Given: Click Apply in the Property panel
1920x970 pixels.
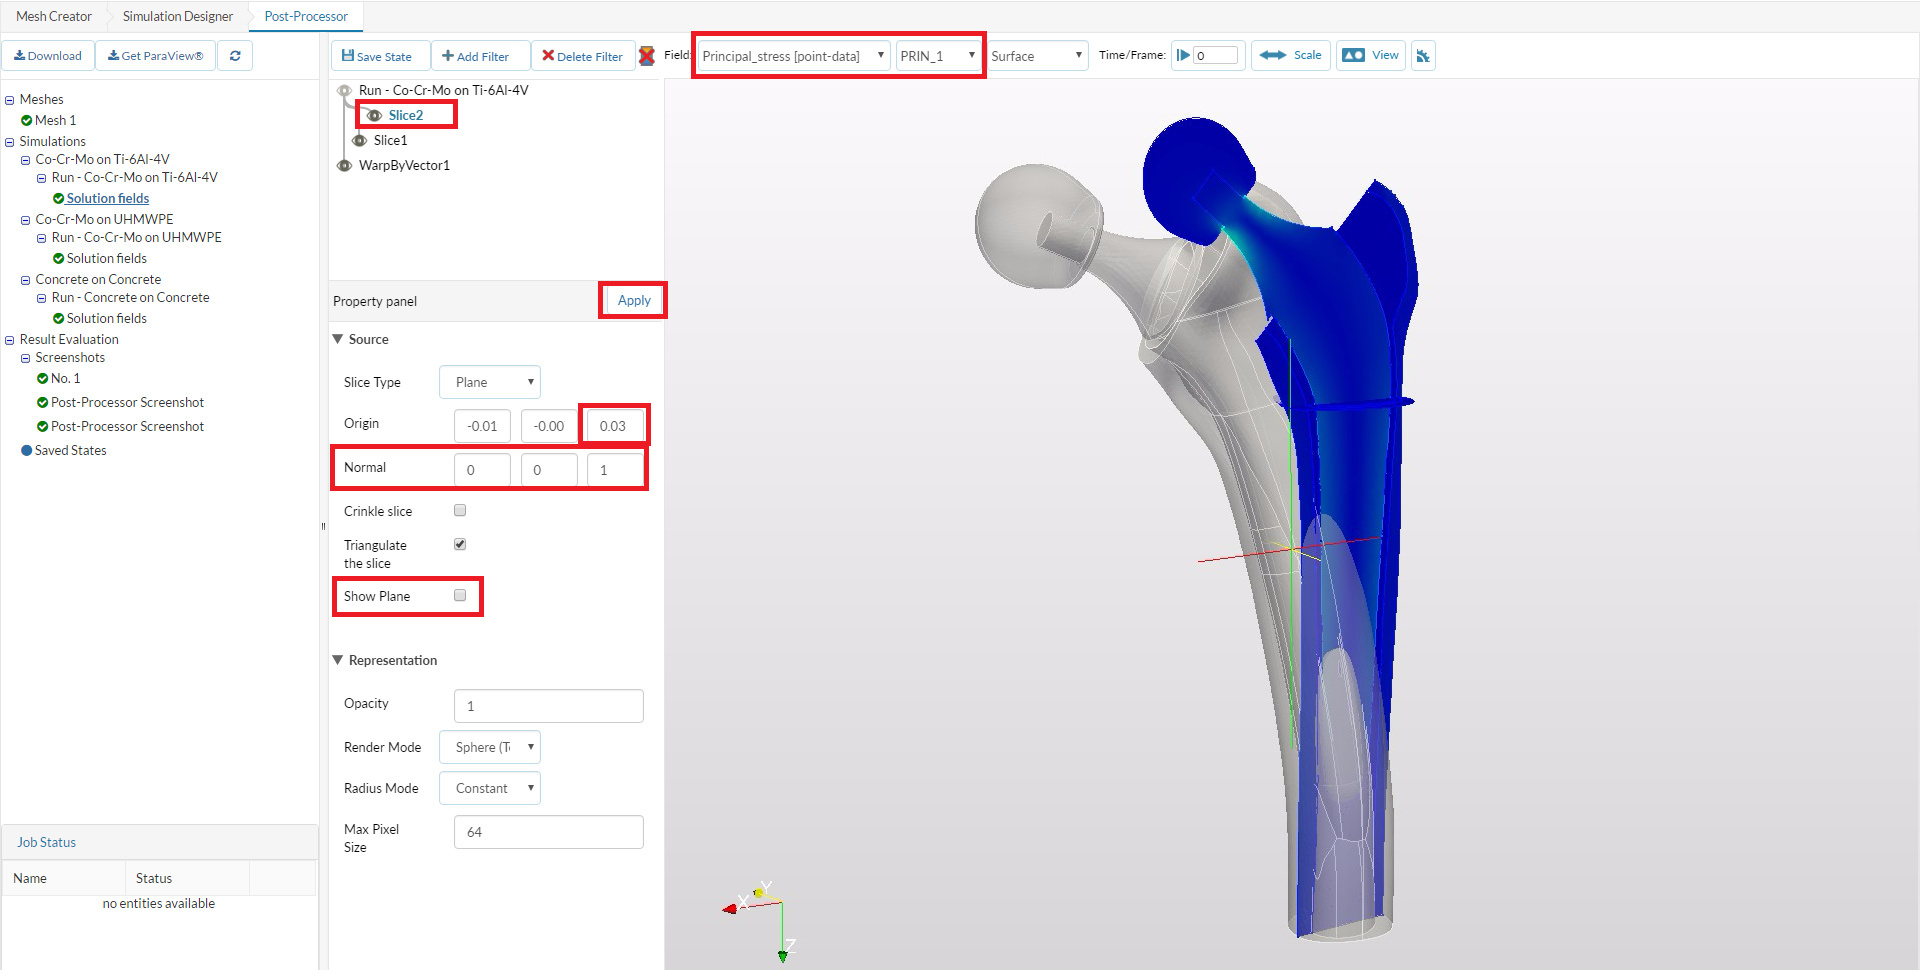Looking at the screenshot, I should (x=634, y=300).
